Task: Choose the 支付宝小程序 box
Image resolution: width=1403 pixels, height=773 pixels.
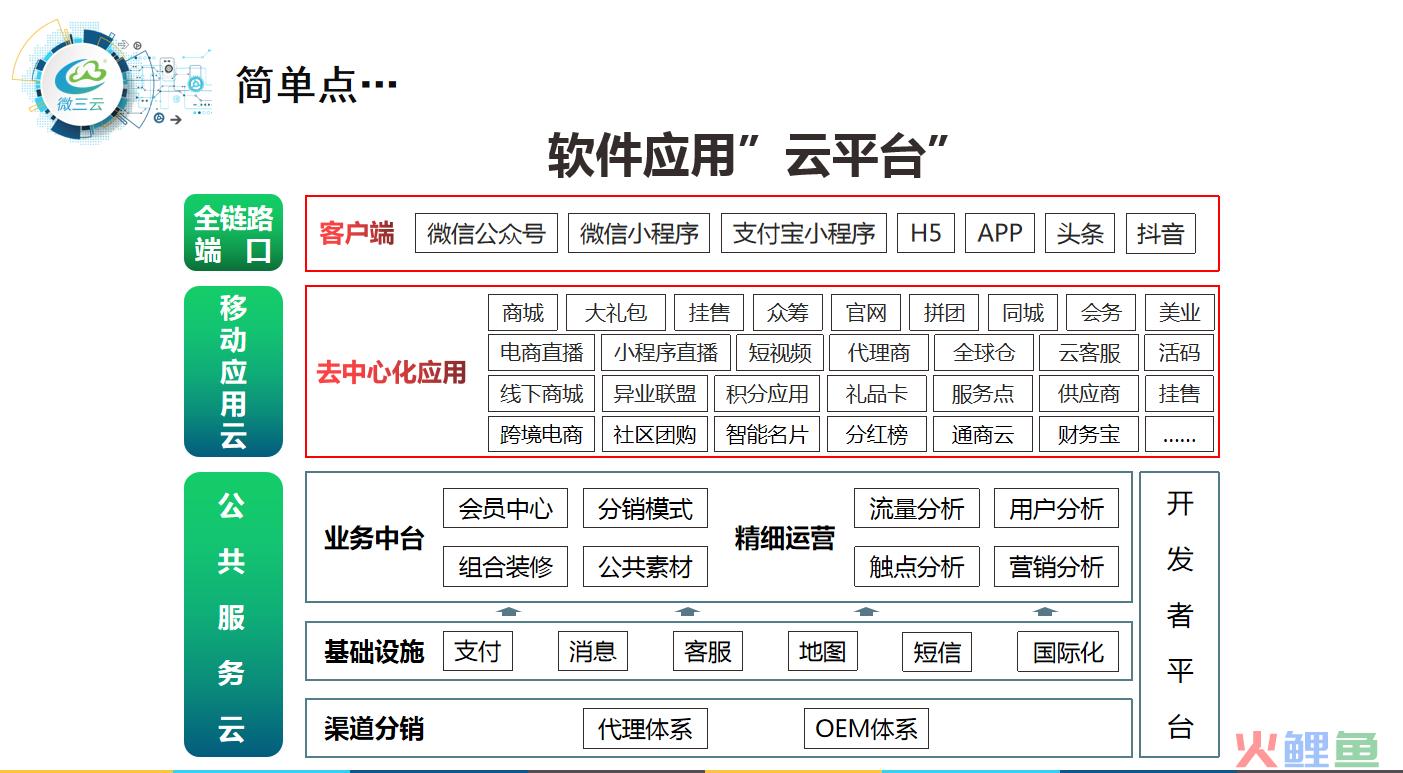Action: coord(804,233)
